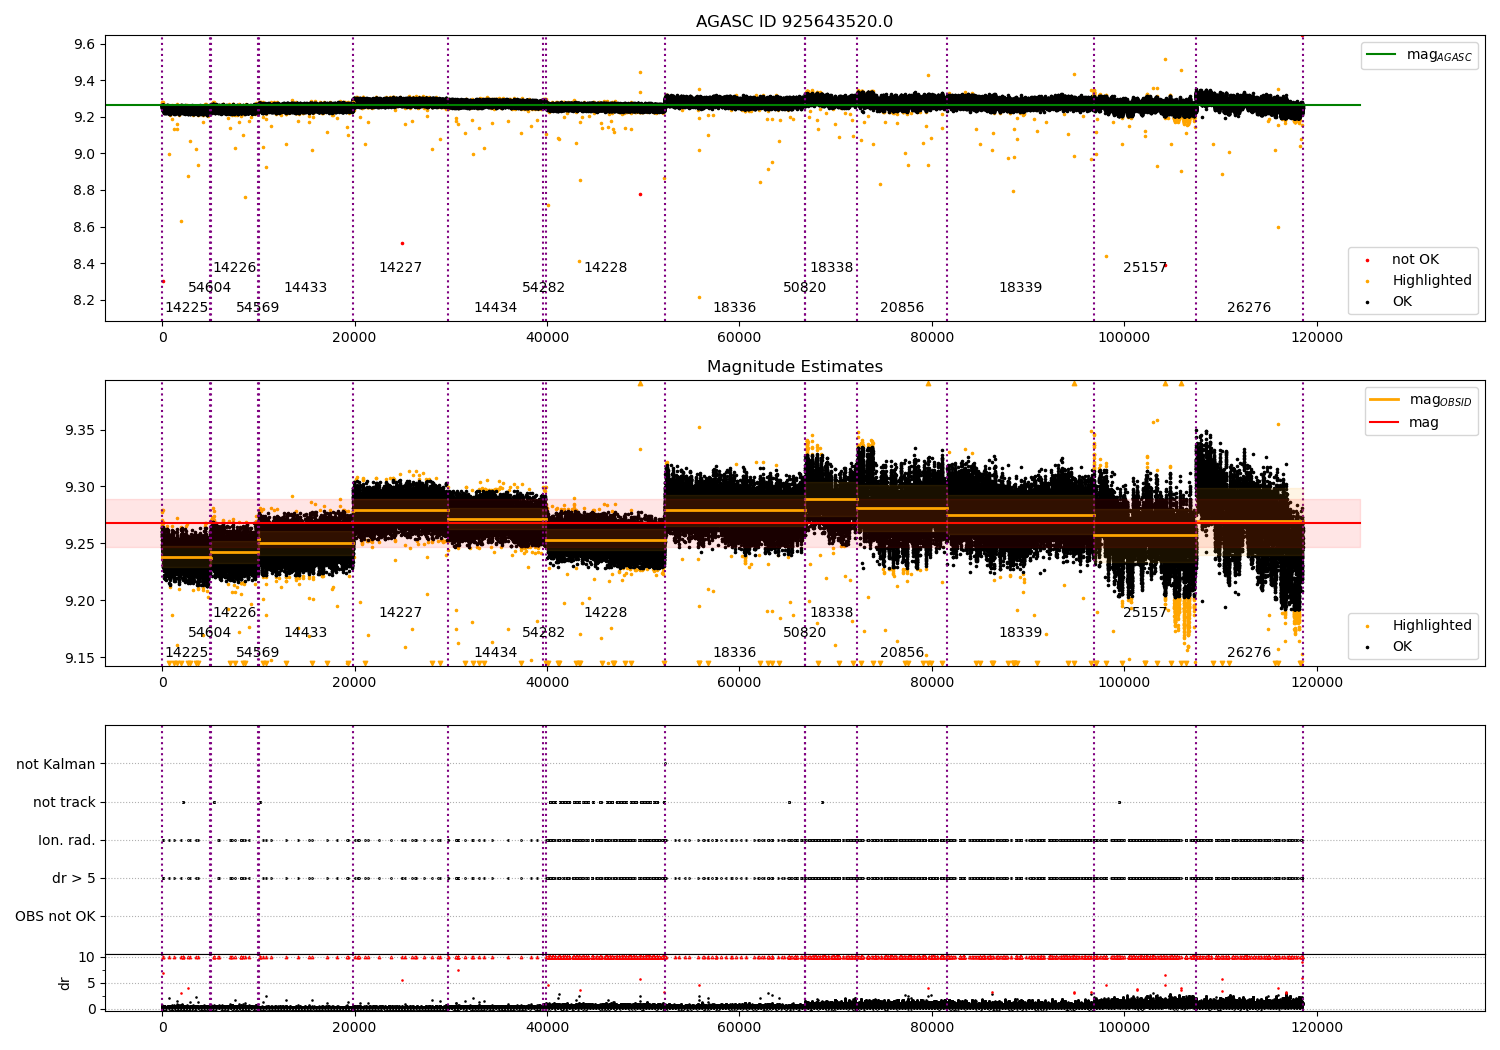Click OBSID label 54604 in Magnitude Estimates plot
1500x1050 pixels.
(x=210, y=633)
